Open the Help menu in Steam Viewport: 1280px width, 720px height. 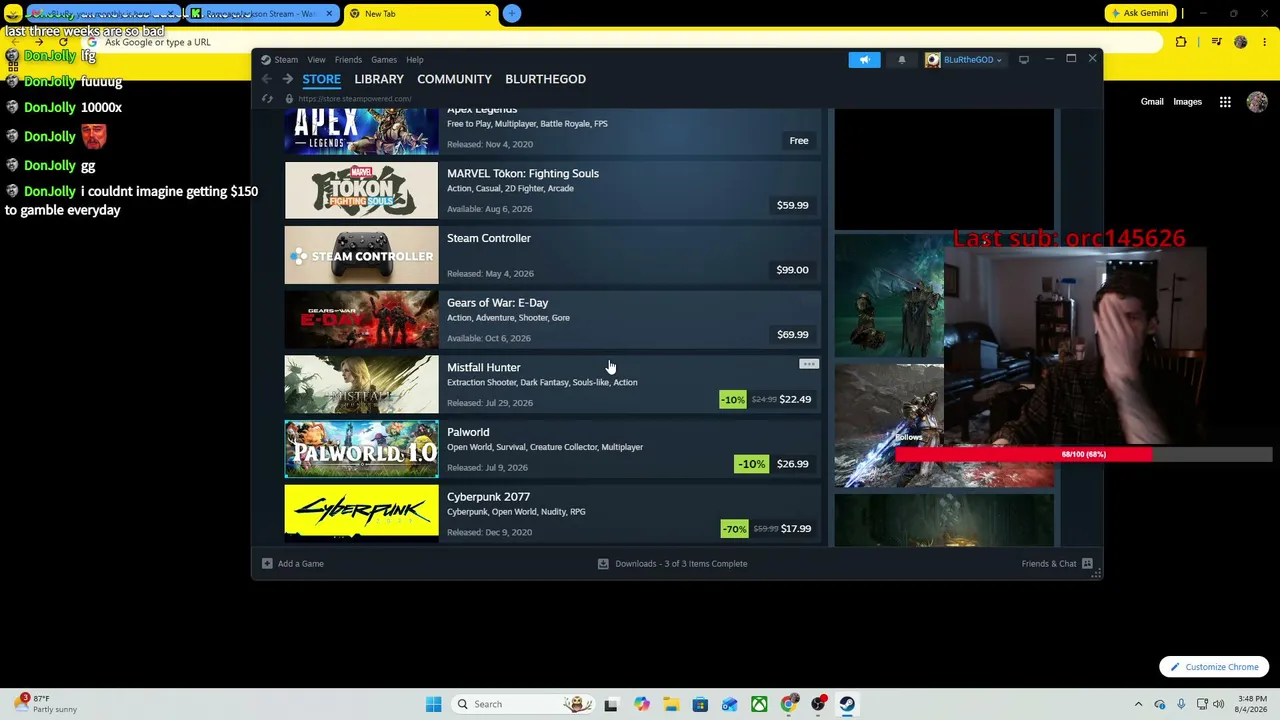click(415, 60)
